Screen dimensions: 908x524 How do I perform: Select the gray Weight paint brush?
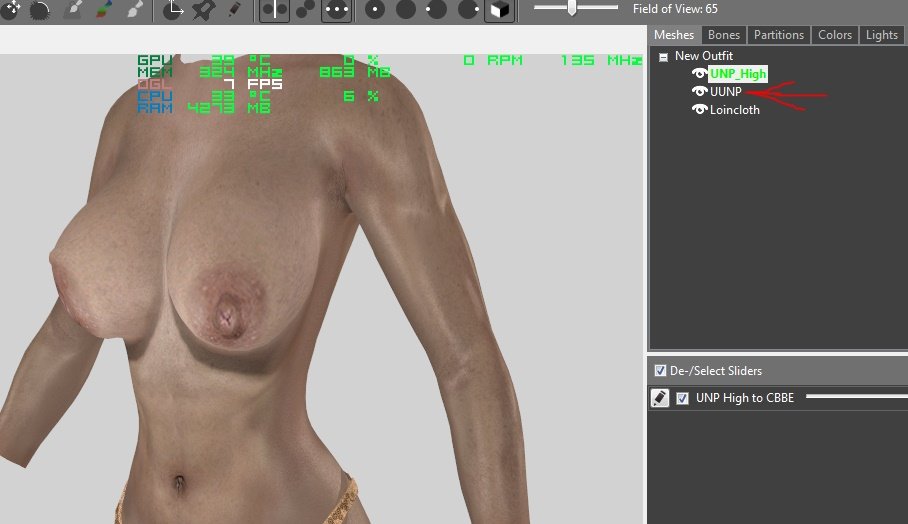72,9
